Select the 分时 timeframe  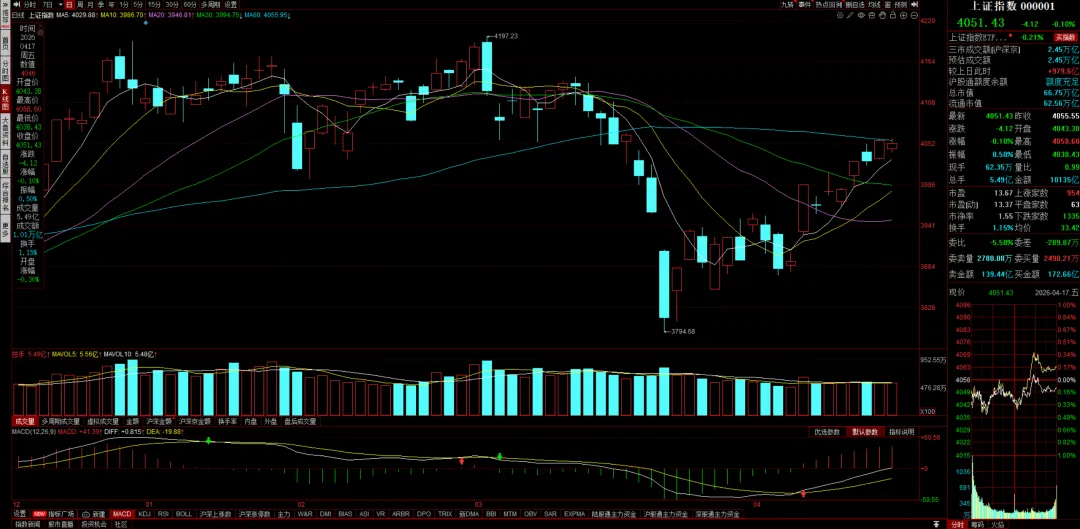pyautogui.click(x=30, y=5)
